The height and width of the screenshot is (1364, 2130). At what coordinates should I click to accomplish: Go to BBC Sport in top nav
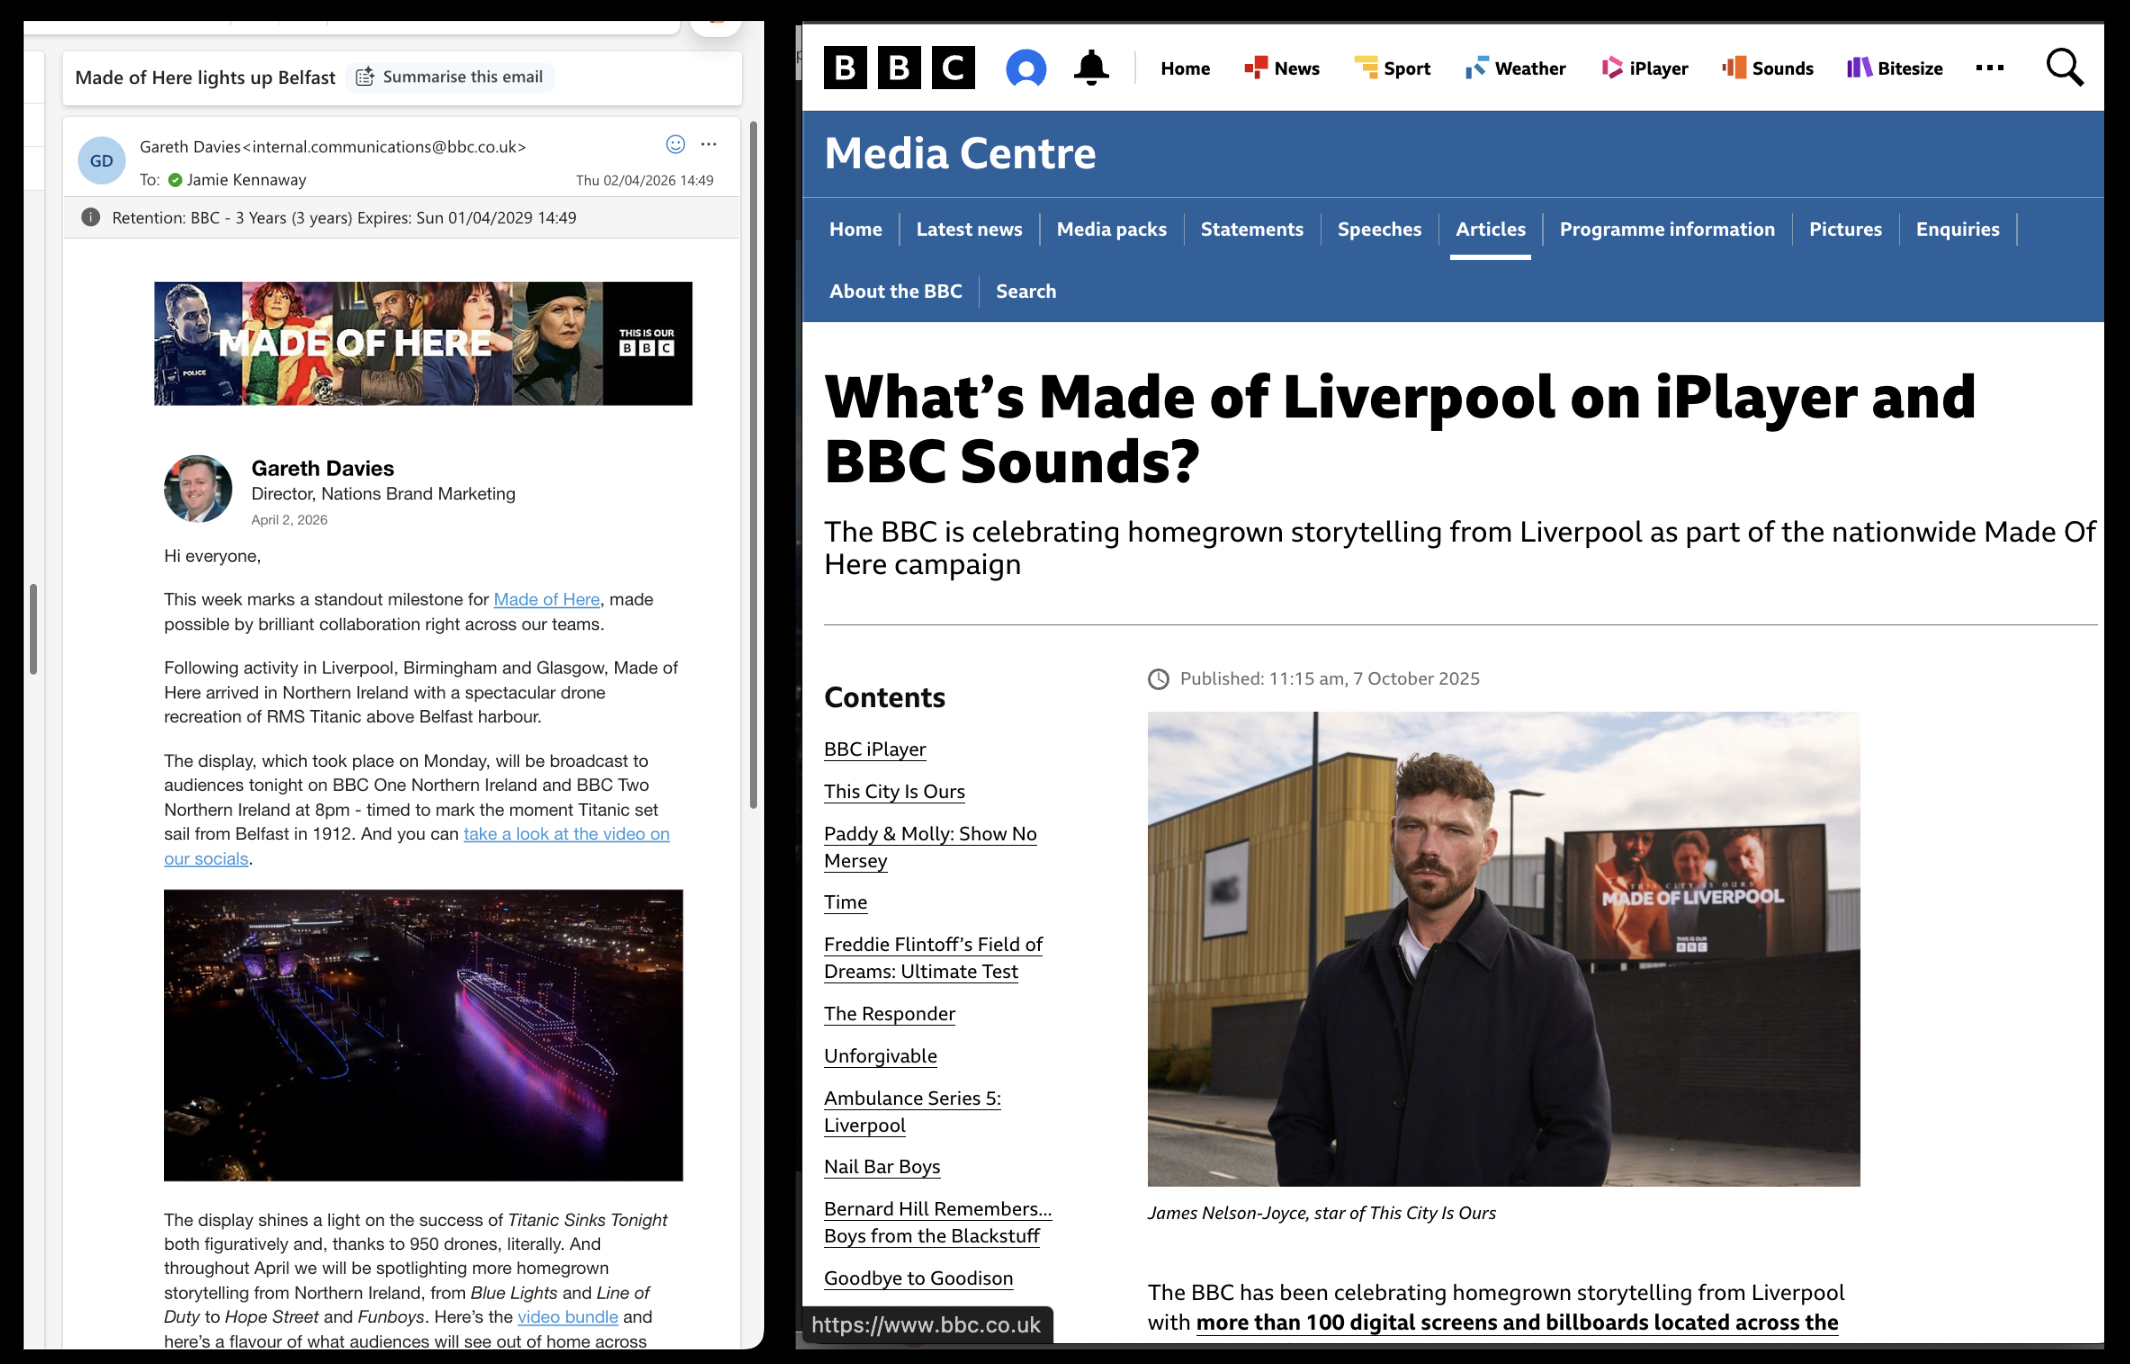tap(1392, 68)
